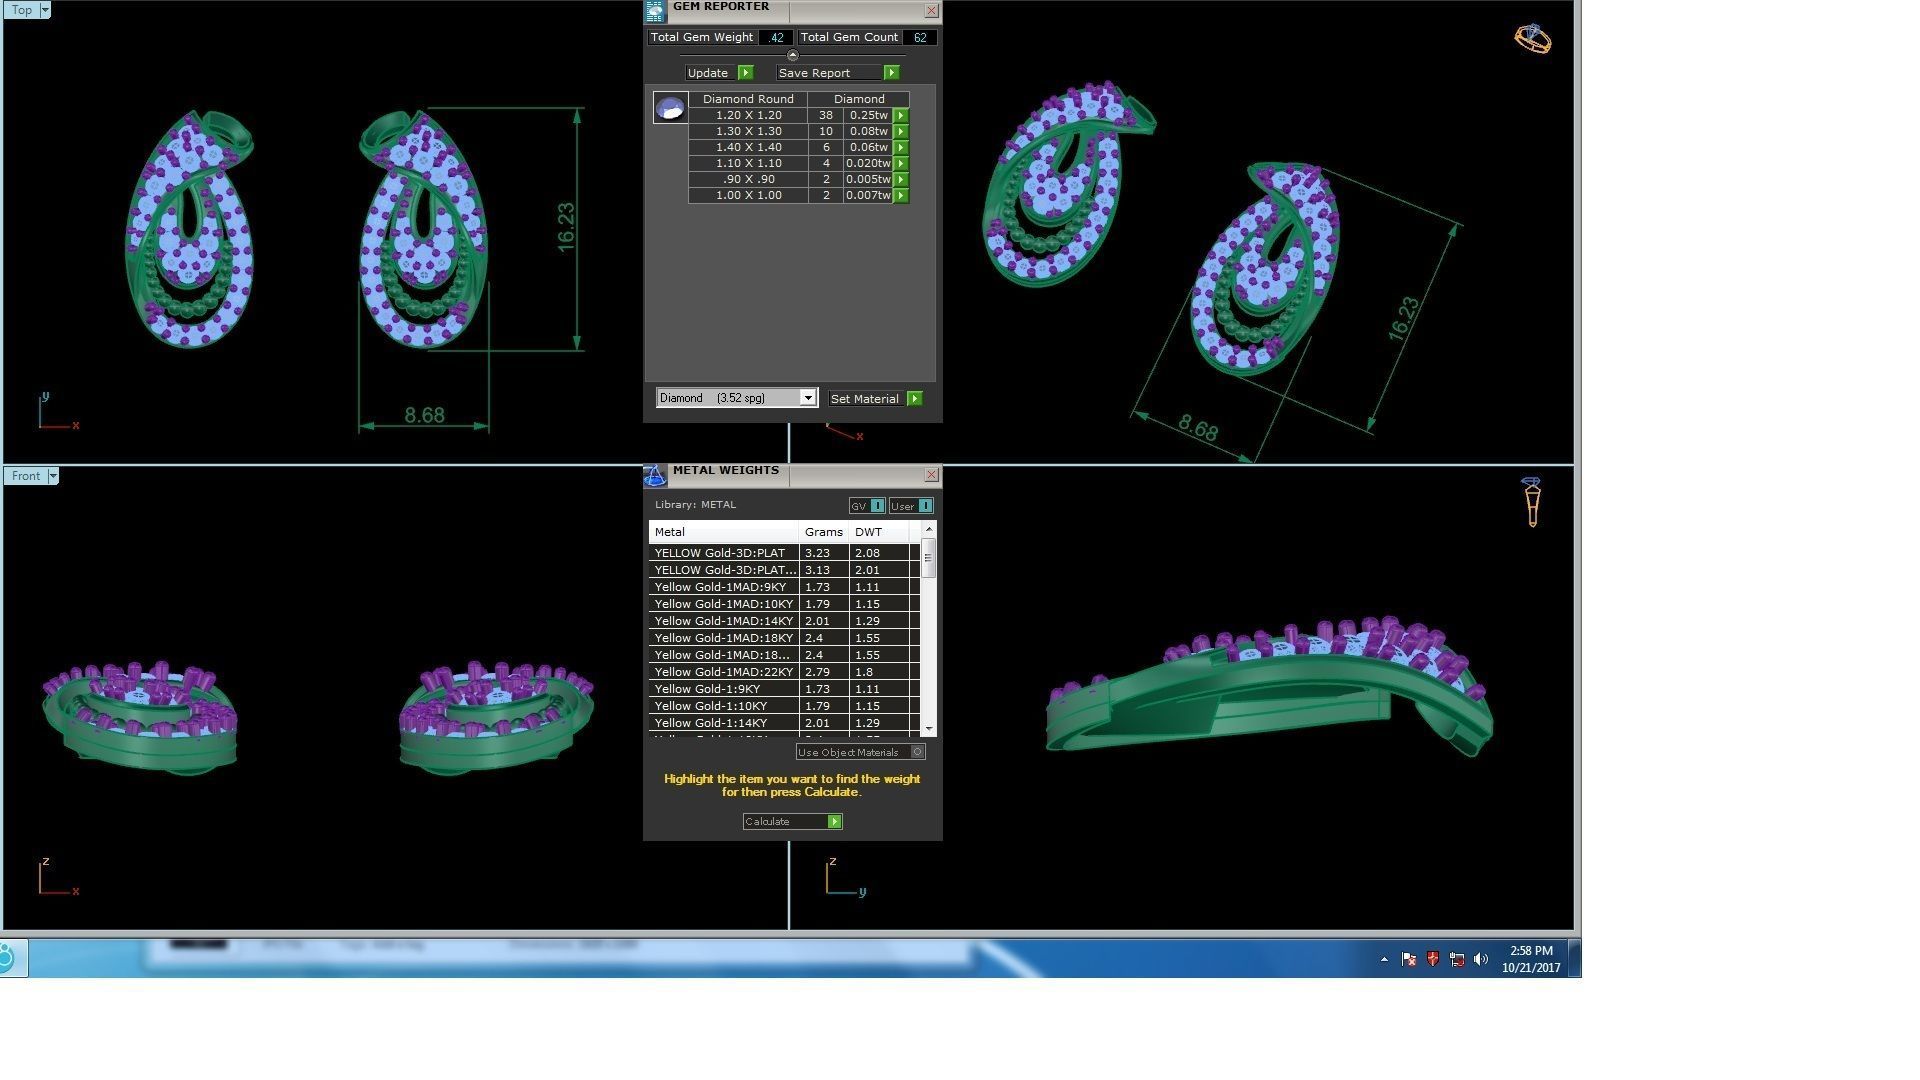Viewport: 1920px width, 1080px height.
Task: Click the green arrow next to Save Report
Action: (x=891, y=73)
